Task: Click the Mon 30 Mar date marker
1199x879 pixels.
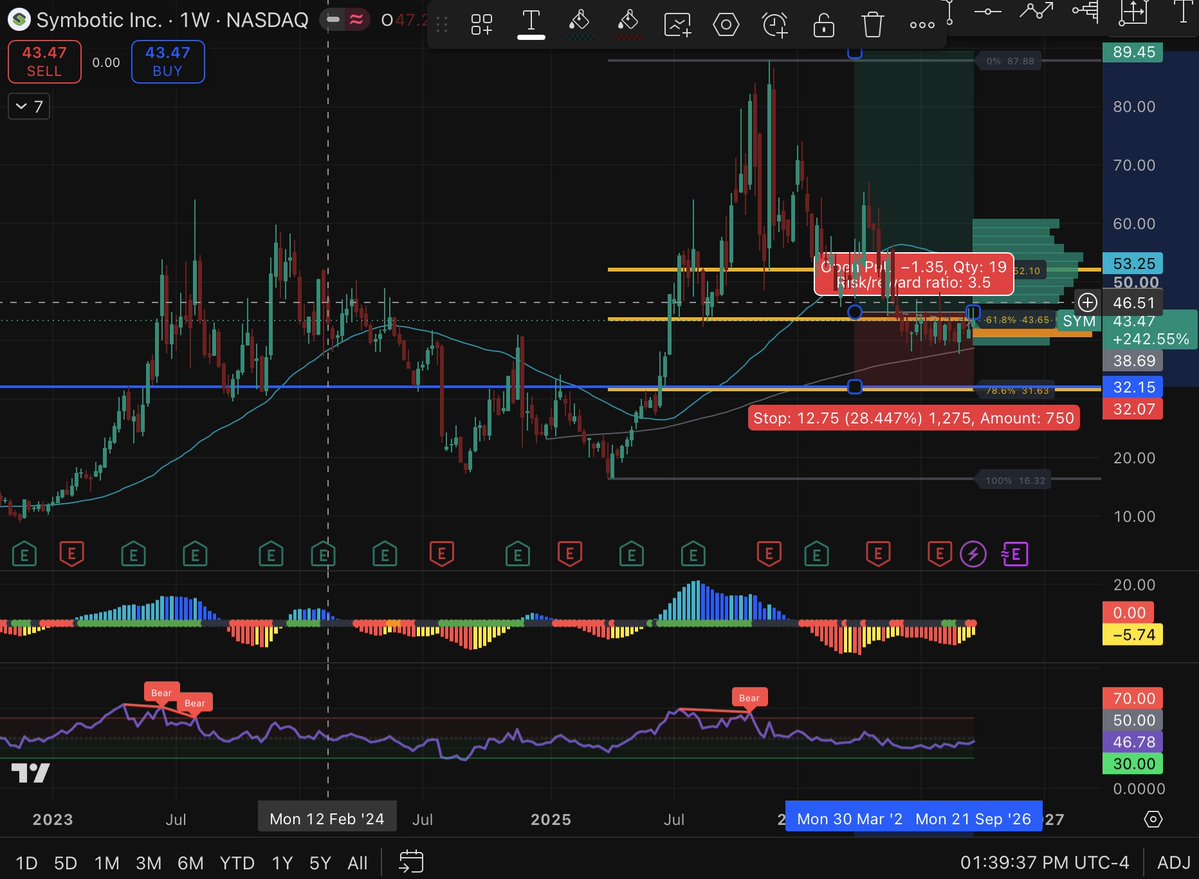Action: point(849,819)
